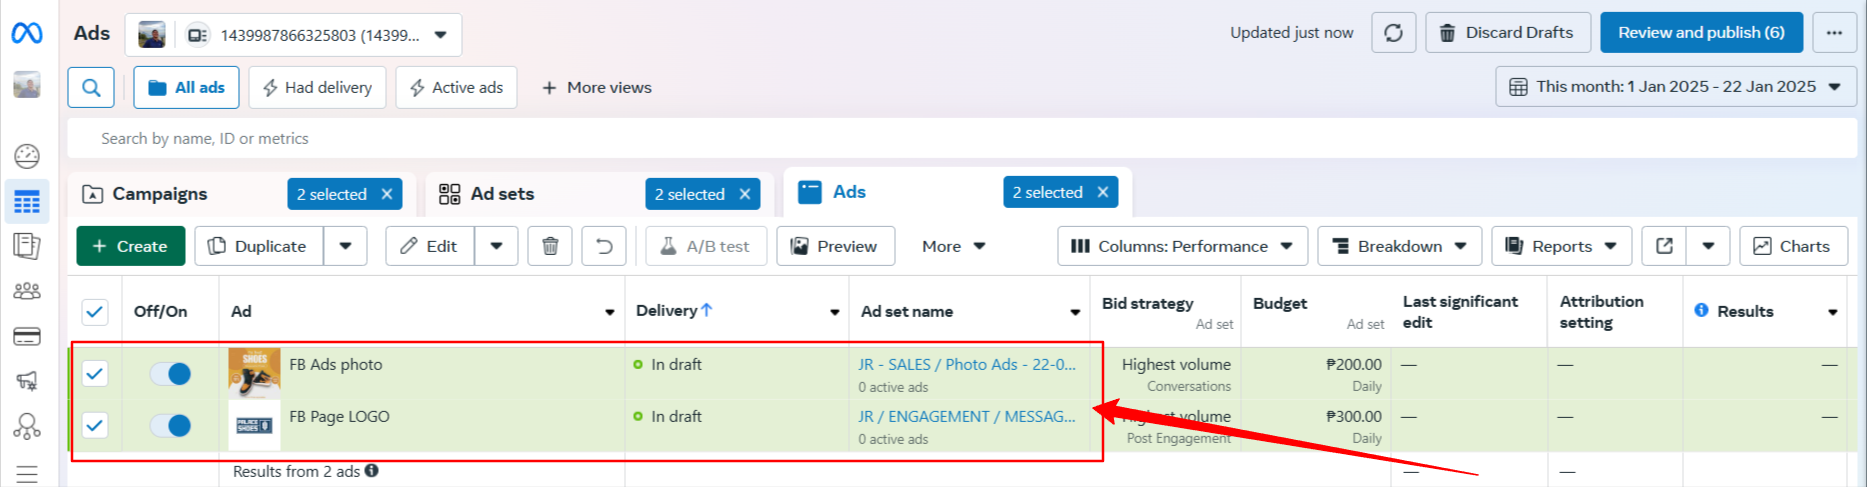The image size is (1867, 487).
Task: Uncheck the select-all ads checkbox
Action: (x=95, y=312)
